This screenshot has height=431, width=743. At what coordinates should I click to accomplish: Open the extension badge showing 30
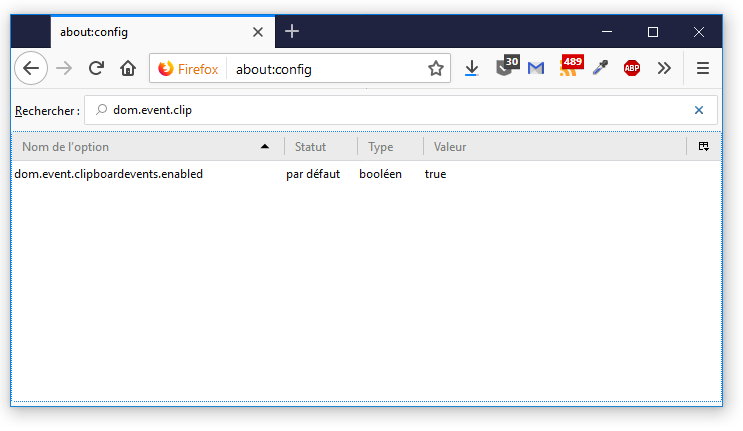pyautogui.click(x=506, y=66)
